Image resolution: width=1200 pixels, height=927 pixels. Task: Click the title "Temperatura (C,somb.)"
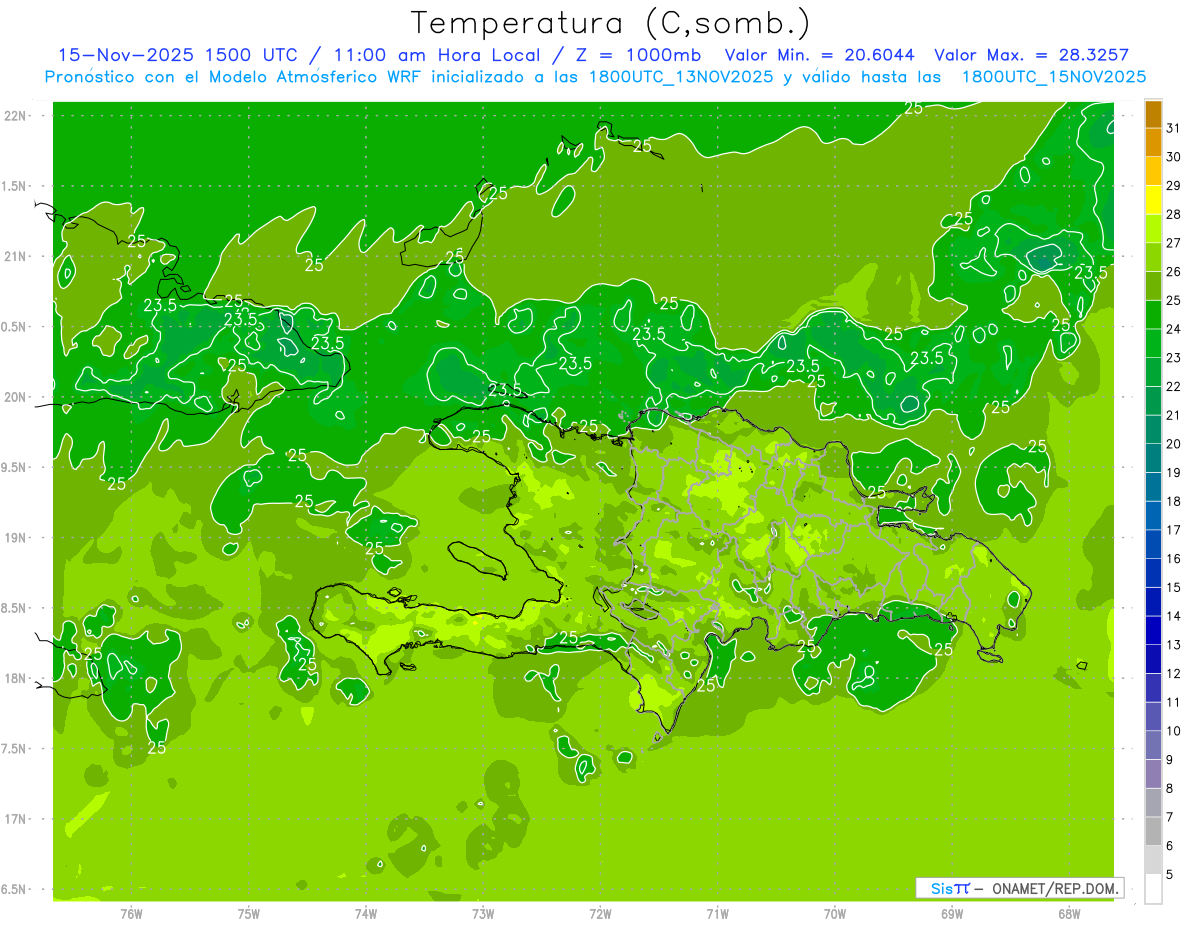click(611, 23)
